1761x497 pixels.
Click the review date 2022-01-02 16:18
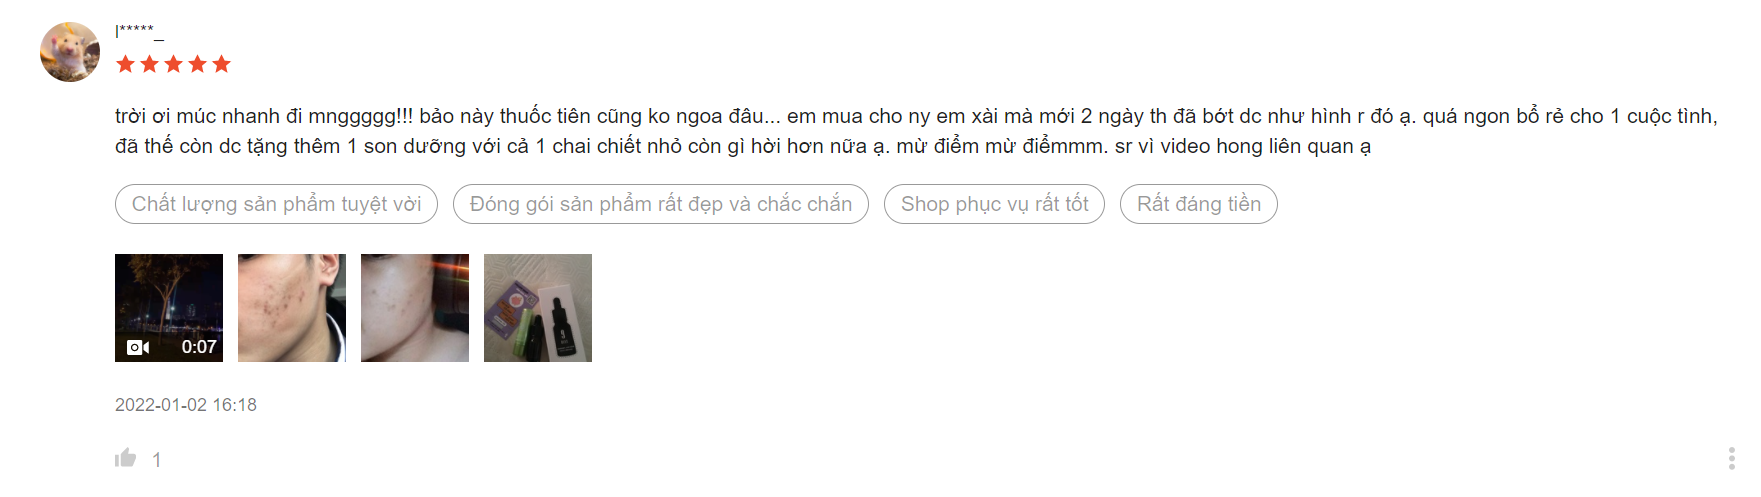click(186, 405)
